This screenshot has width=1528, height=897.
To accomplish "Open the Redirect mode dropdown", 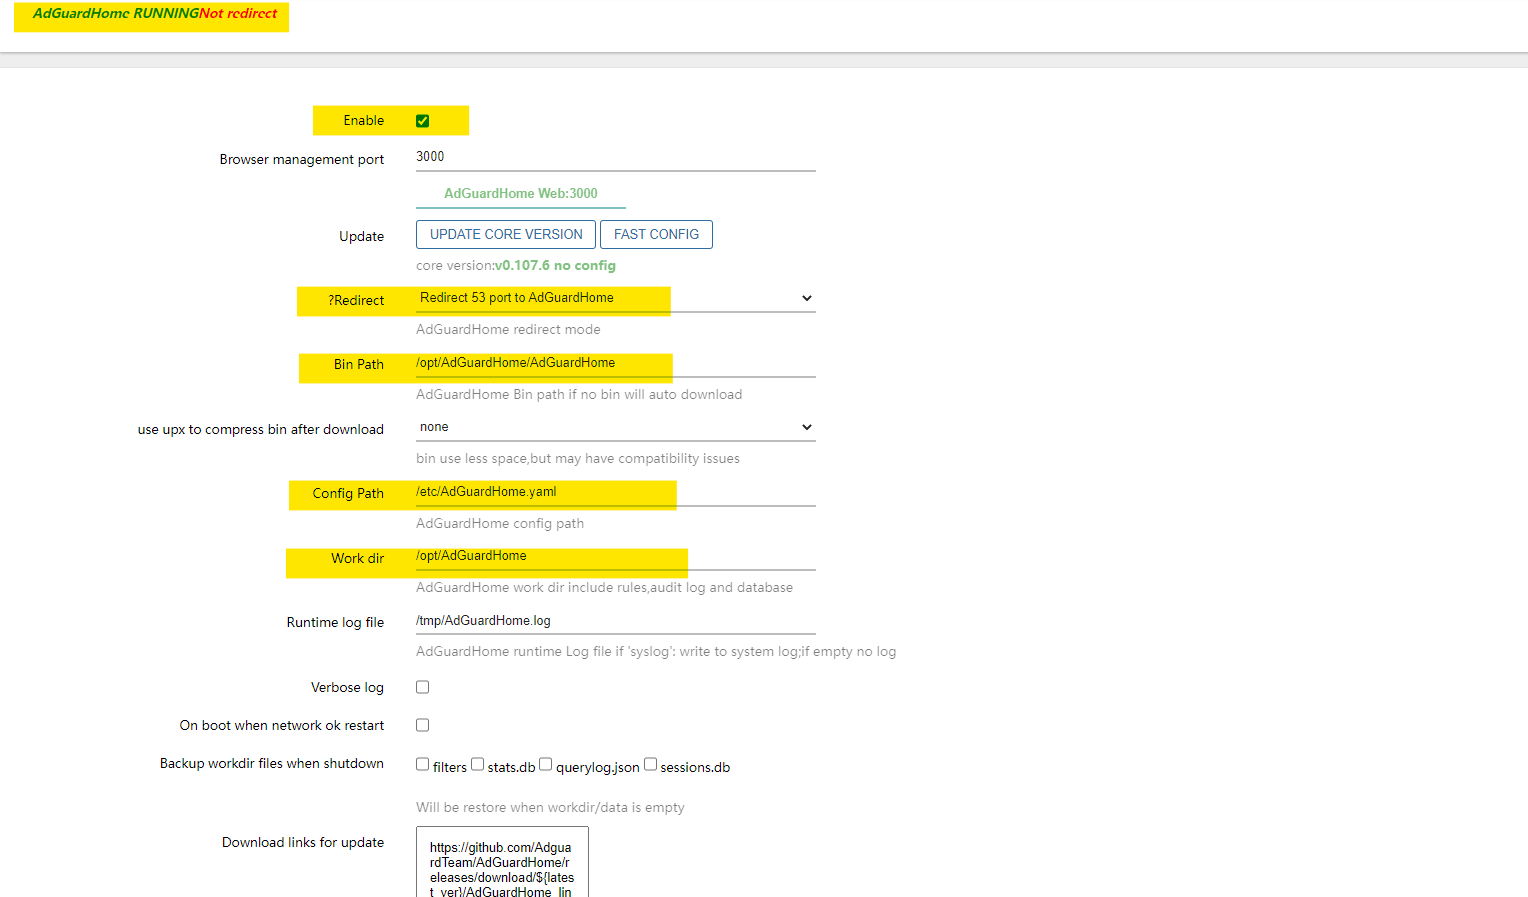I will click(x=616, y=298).
